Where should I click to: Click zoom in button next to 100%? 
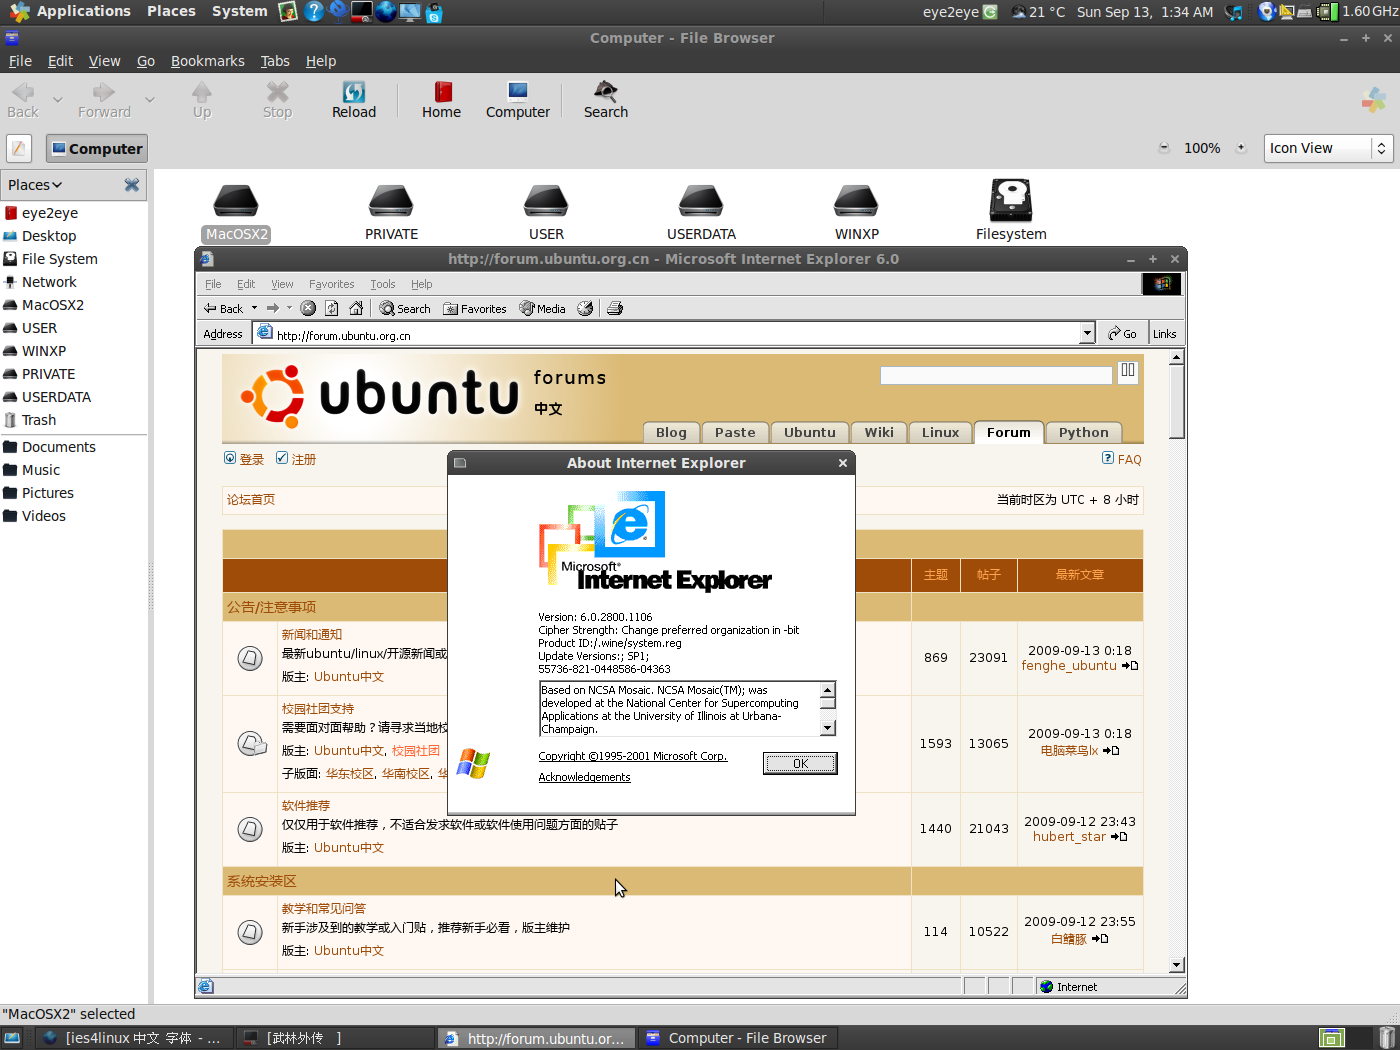pos(1241,148)
